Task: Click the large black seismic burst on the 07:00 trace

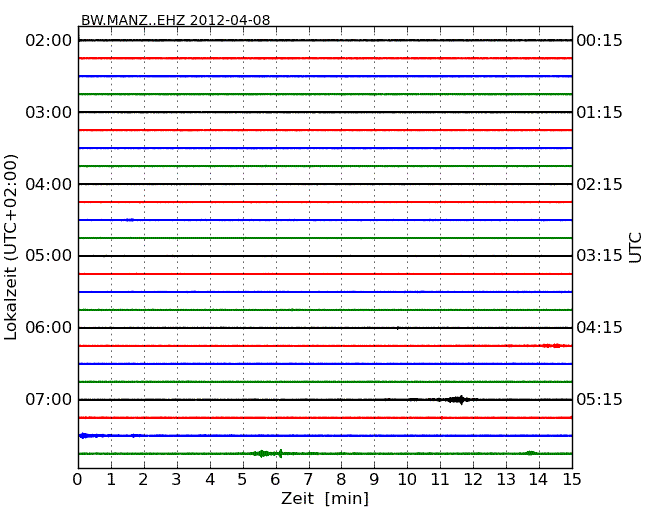Action: tap(459, 400)
